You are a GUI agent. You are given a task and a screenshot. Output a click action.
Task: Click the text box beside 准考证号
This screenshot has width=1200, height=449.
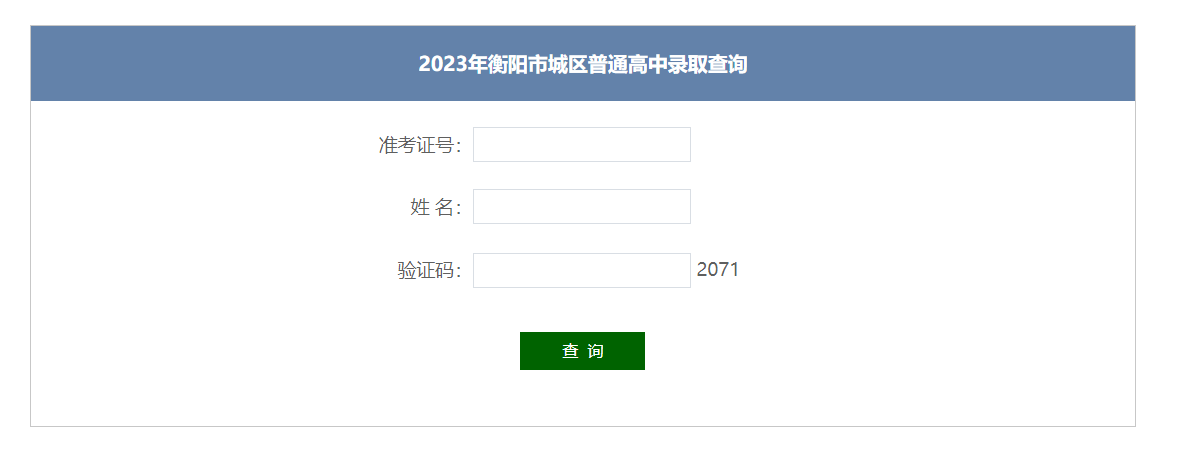[x=581, y=144]
